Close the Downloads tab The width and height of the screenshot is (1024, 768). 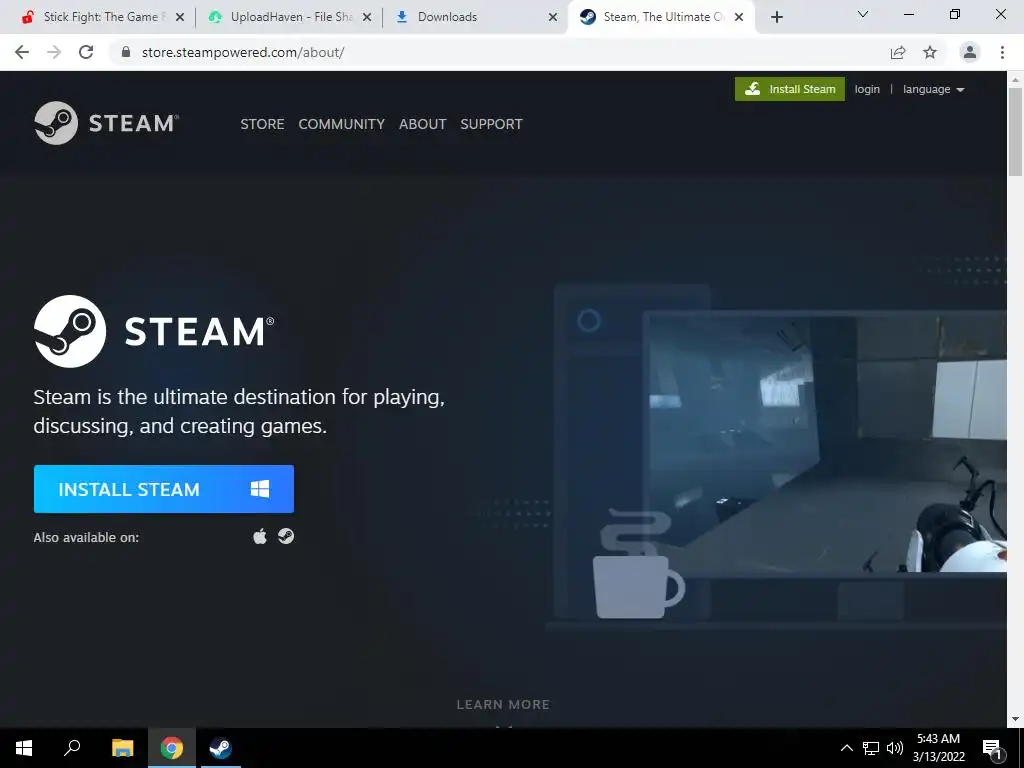point(553,17)
